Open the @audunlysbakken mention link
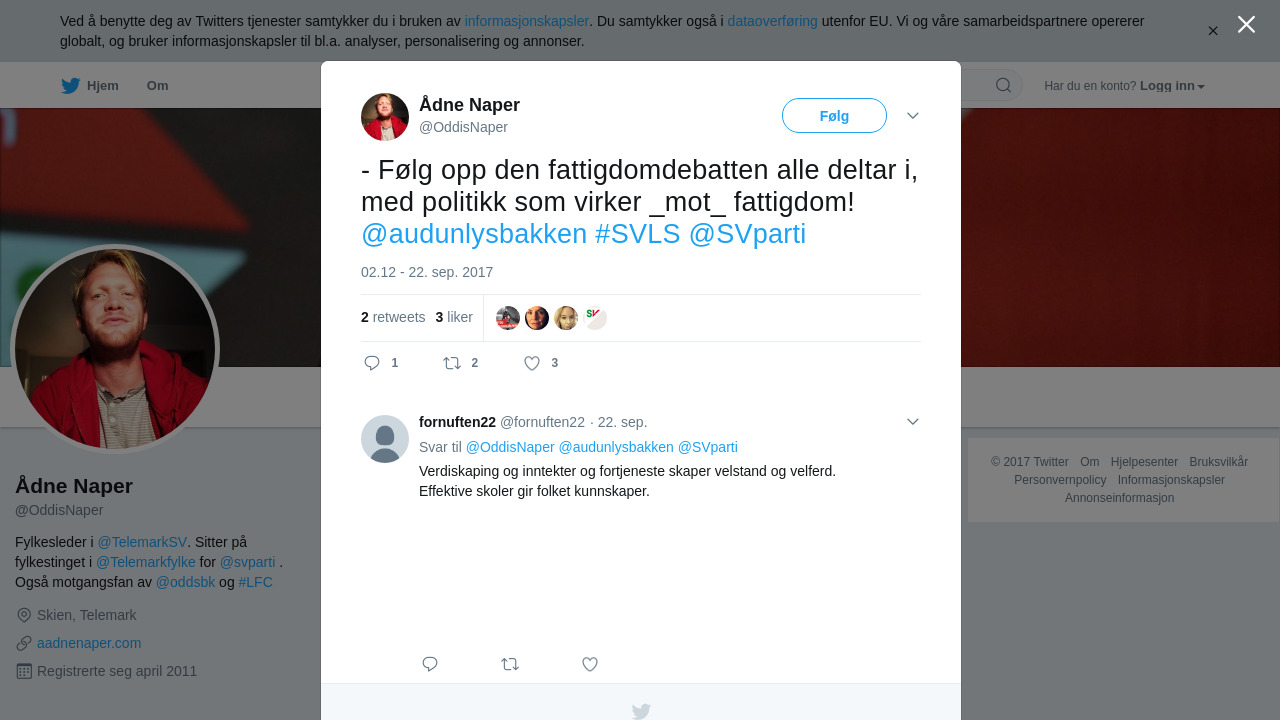The width and height of the screenshot is (1280, 720). tap(474, 234)
